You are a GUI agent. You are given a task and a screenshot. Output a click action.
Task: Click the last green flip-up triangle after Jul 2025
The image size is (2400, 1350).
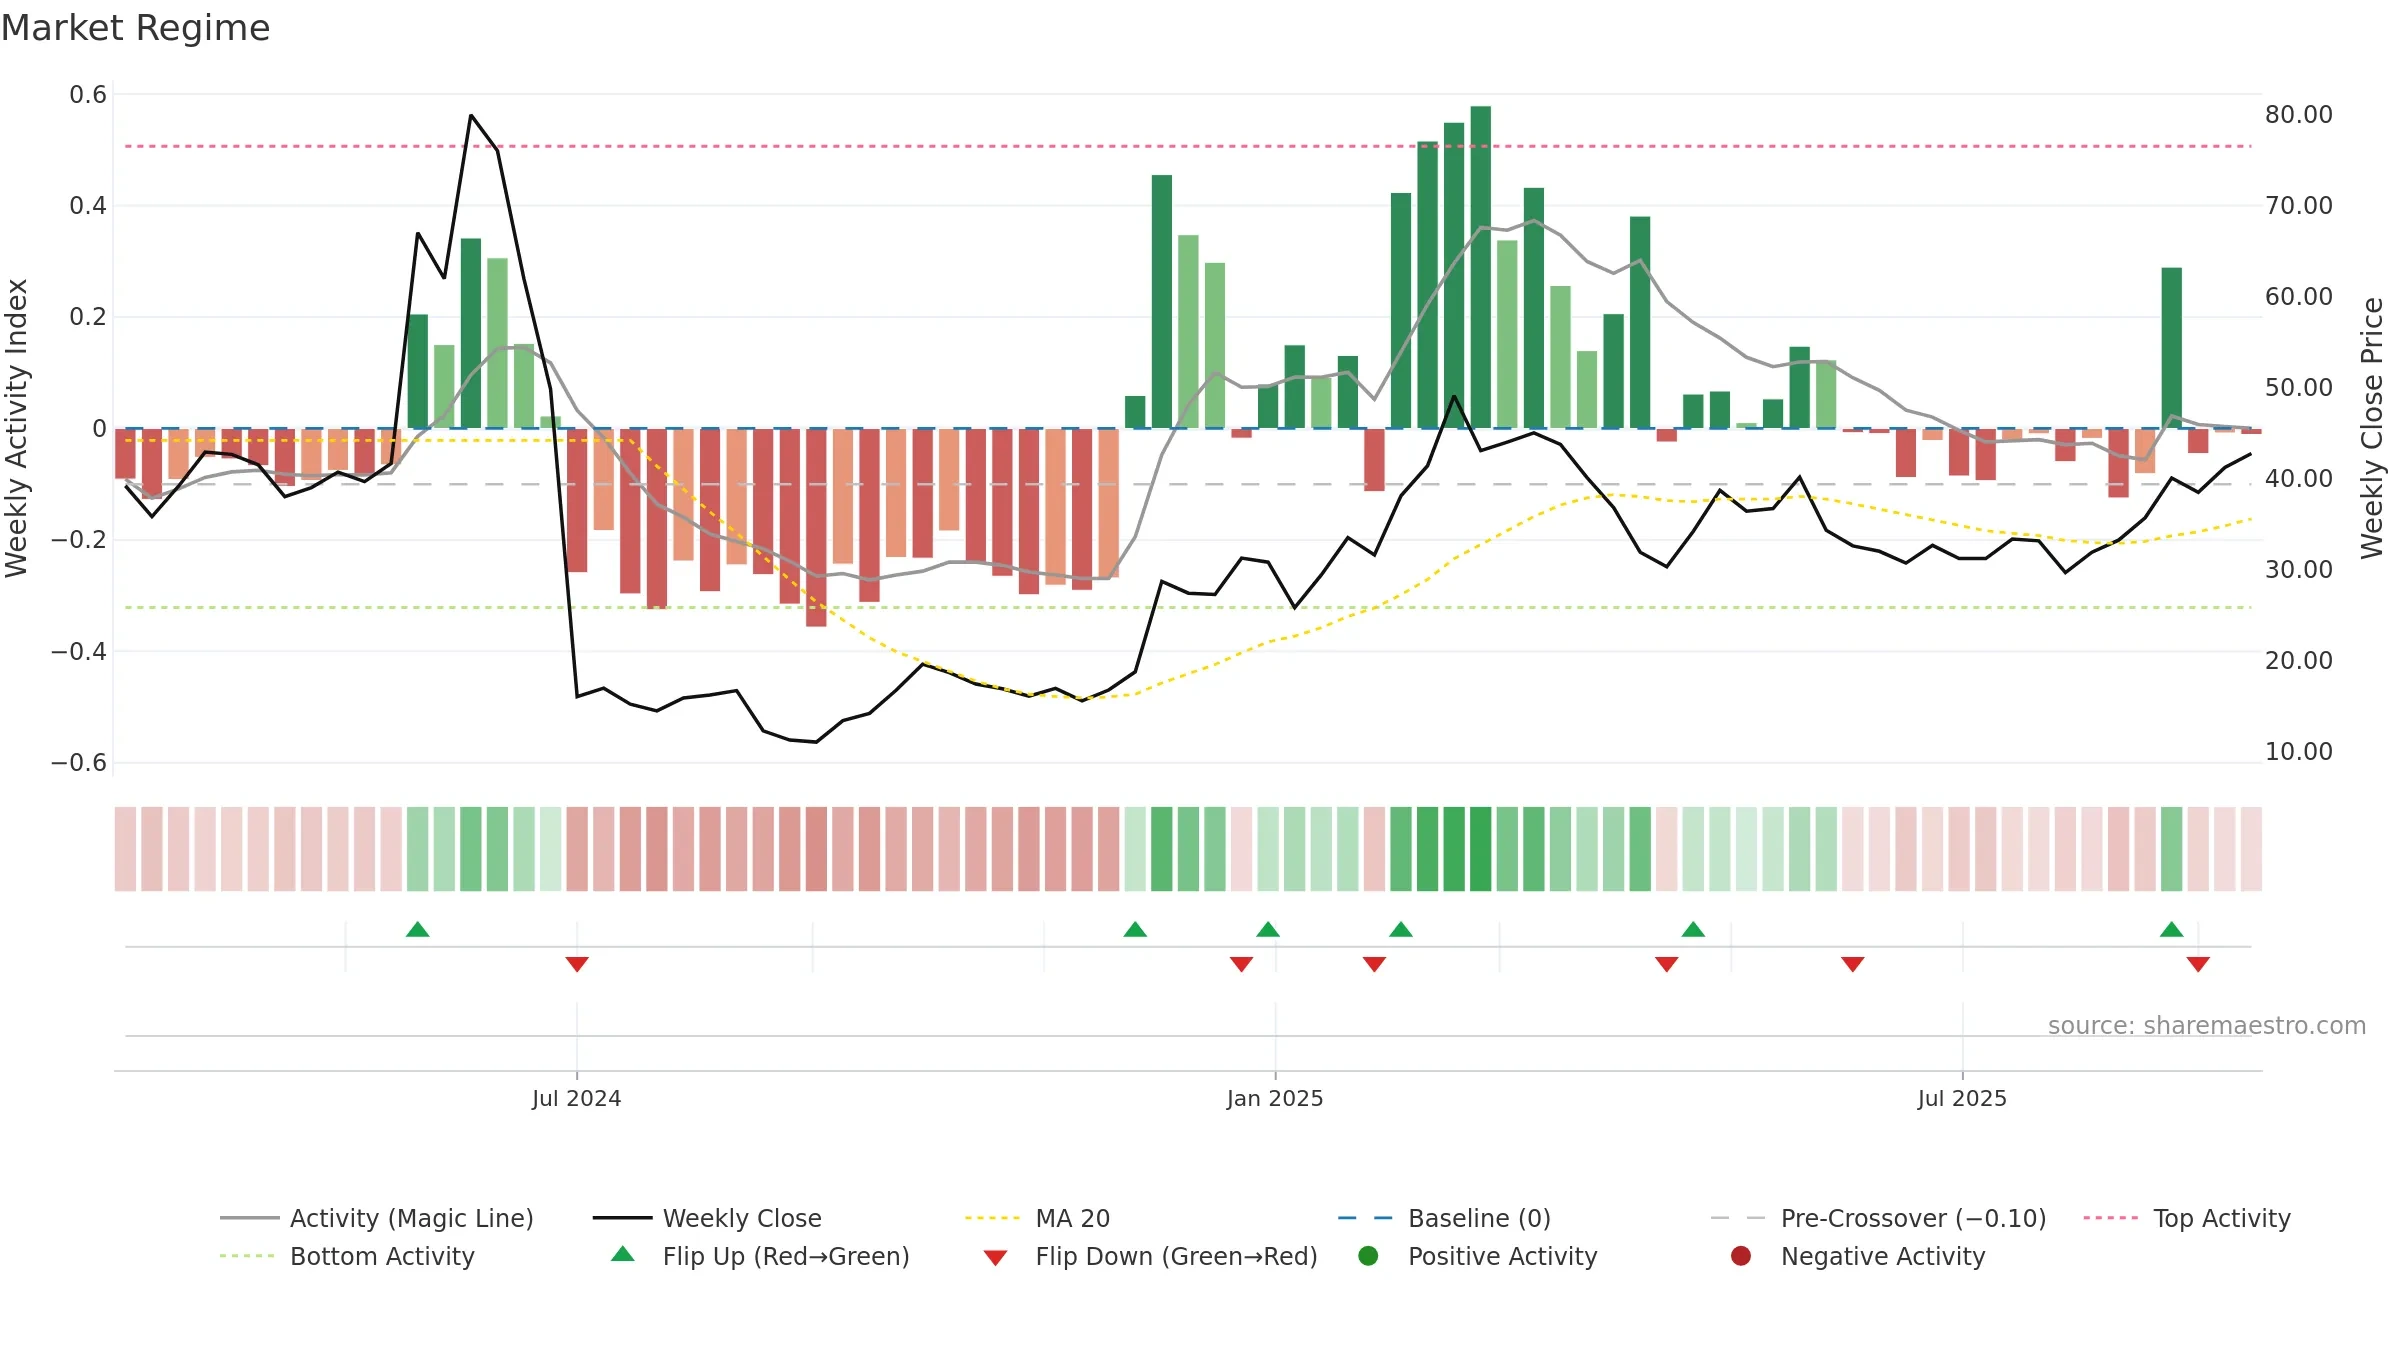pos(2171,930)
